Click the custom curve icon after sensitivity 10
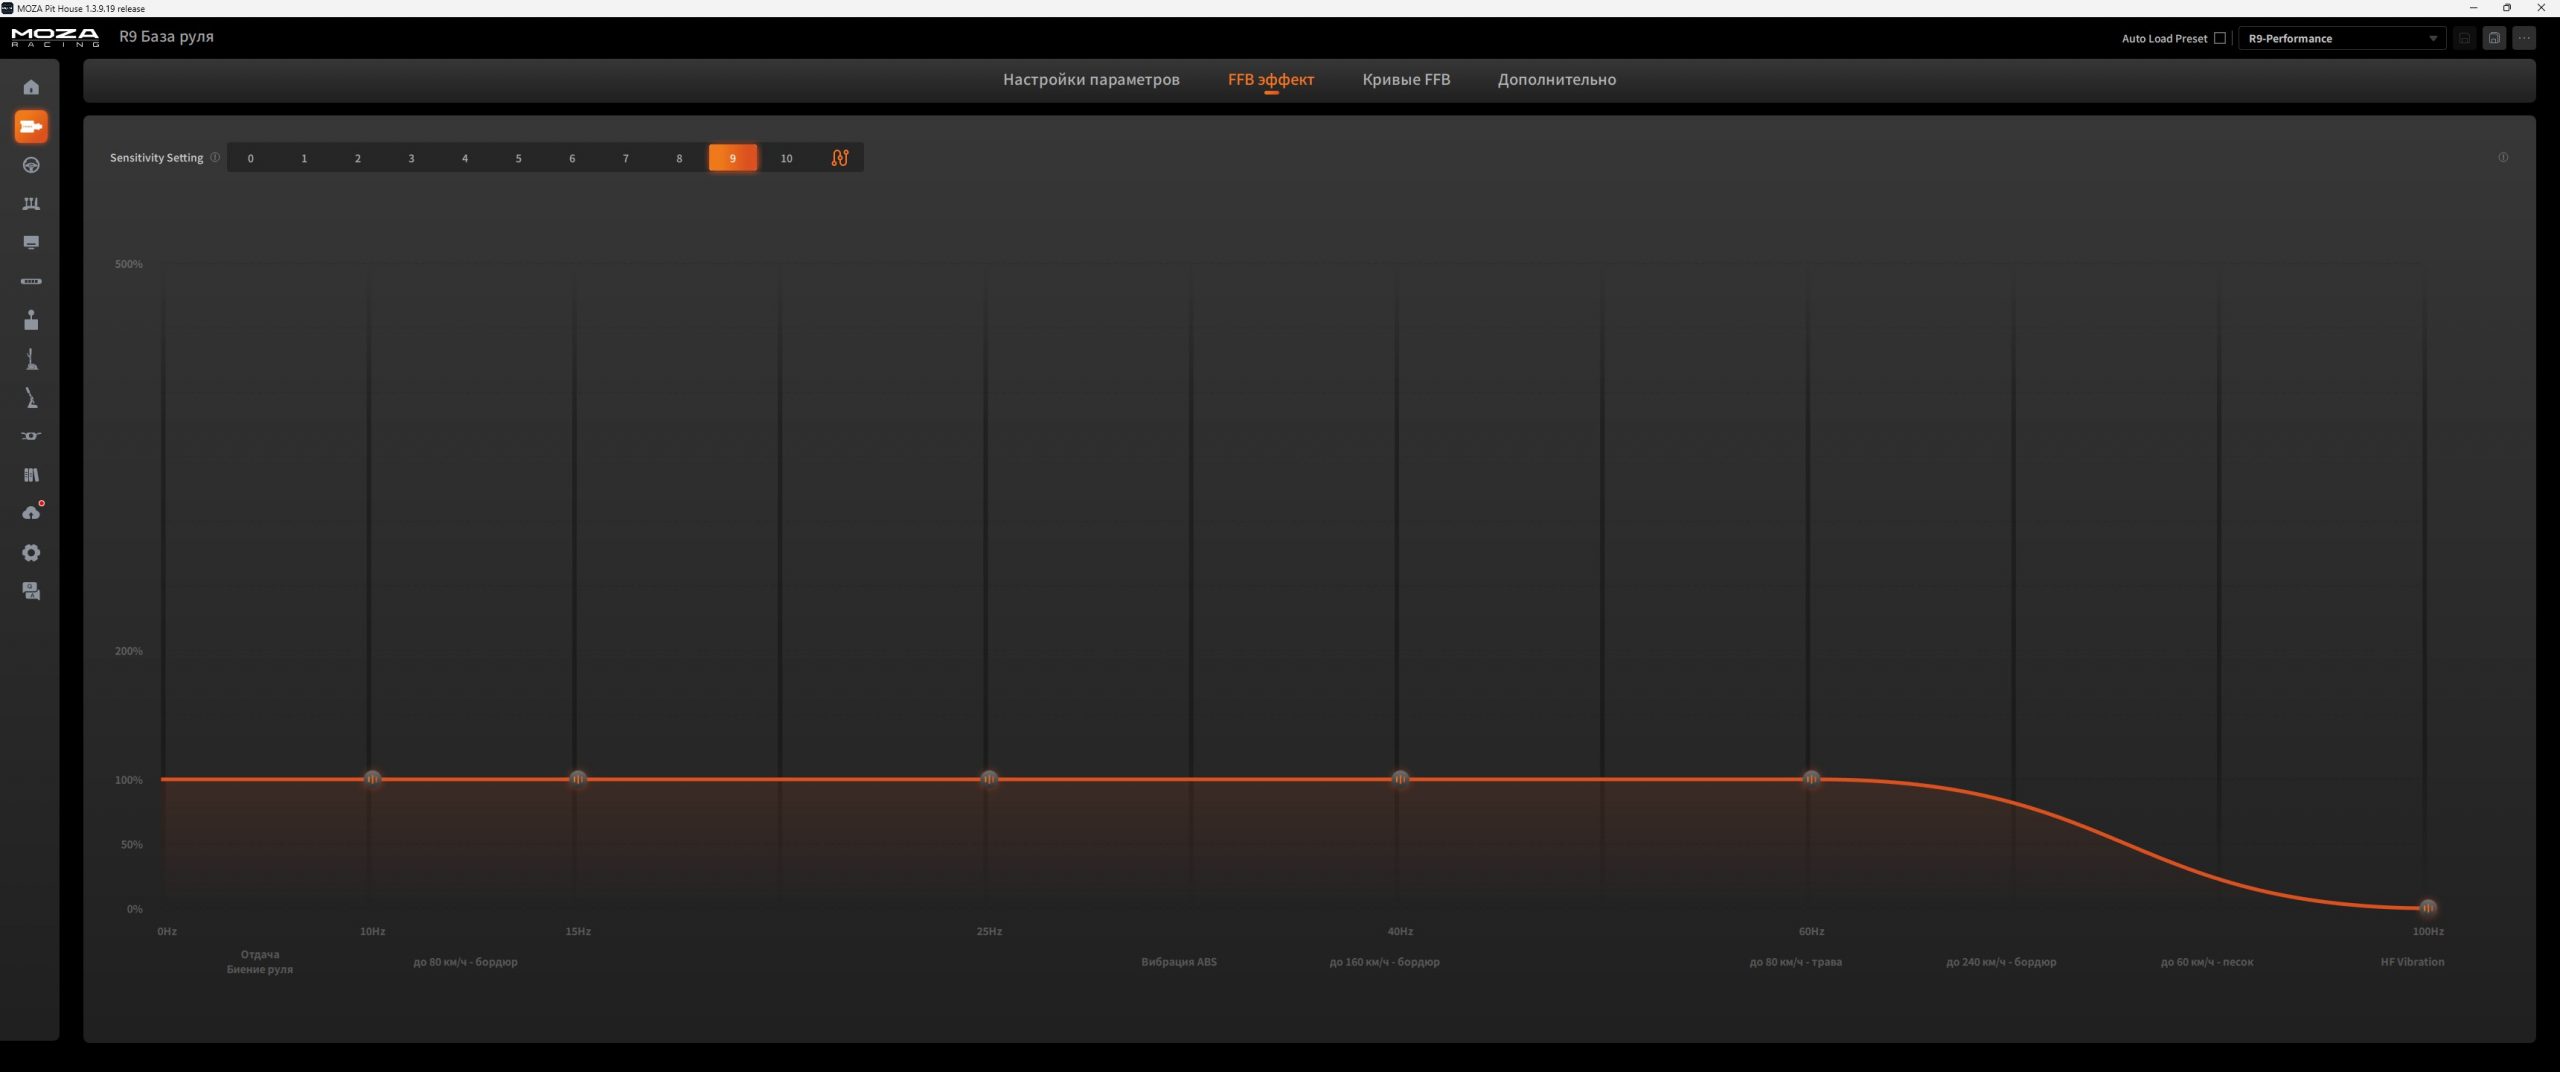This screenshot has width=2560, height=1072. tap(840, 158)
